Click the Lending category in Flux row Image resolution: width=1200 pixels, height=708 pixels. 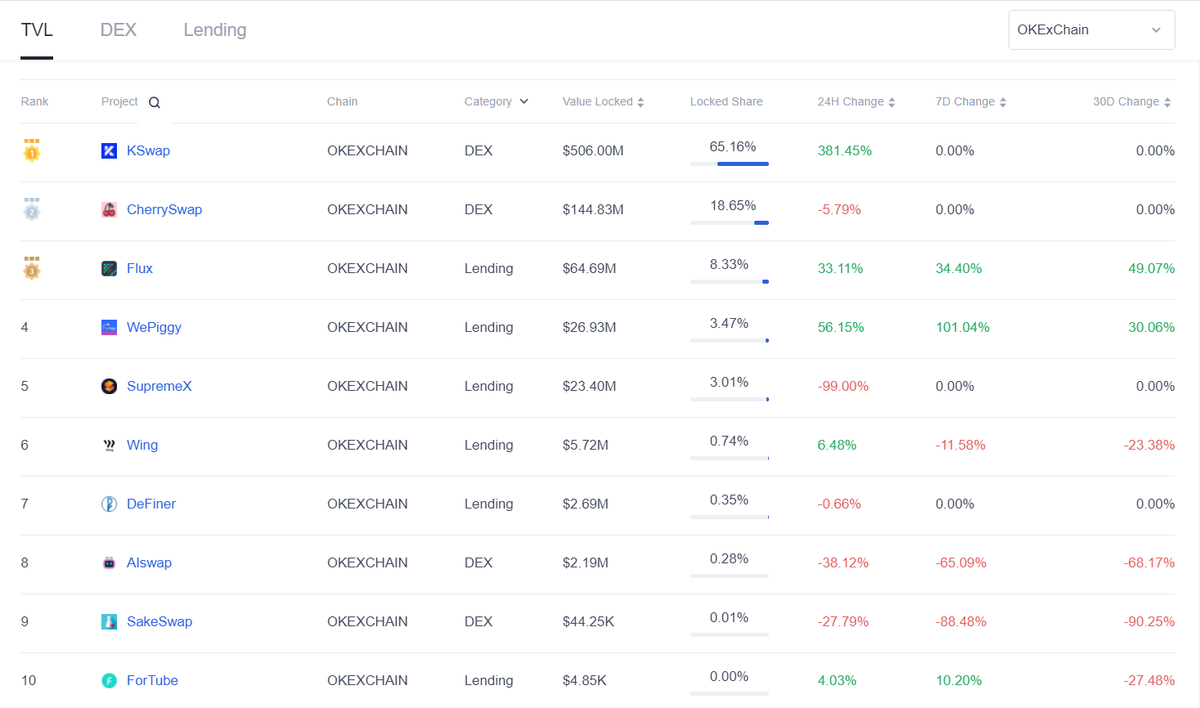click(489, 269)
